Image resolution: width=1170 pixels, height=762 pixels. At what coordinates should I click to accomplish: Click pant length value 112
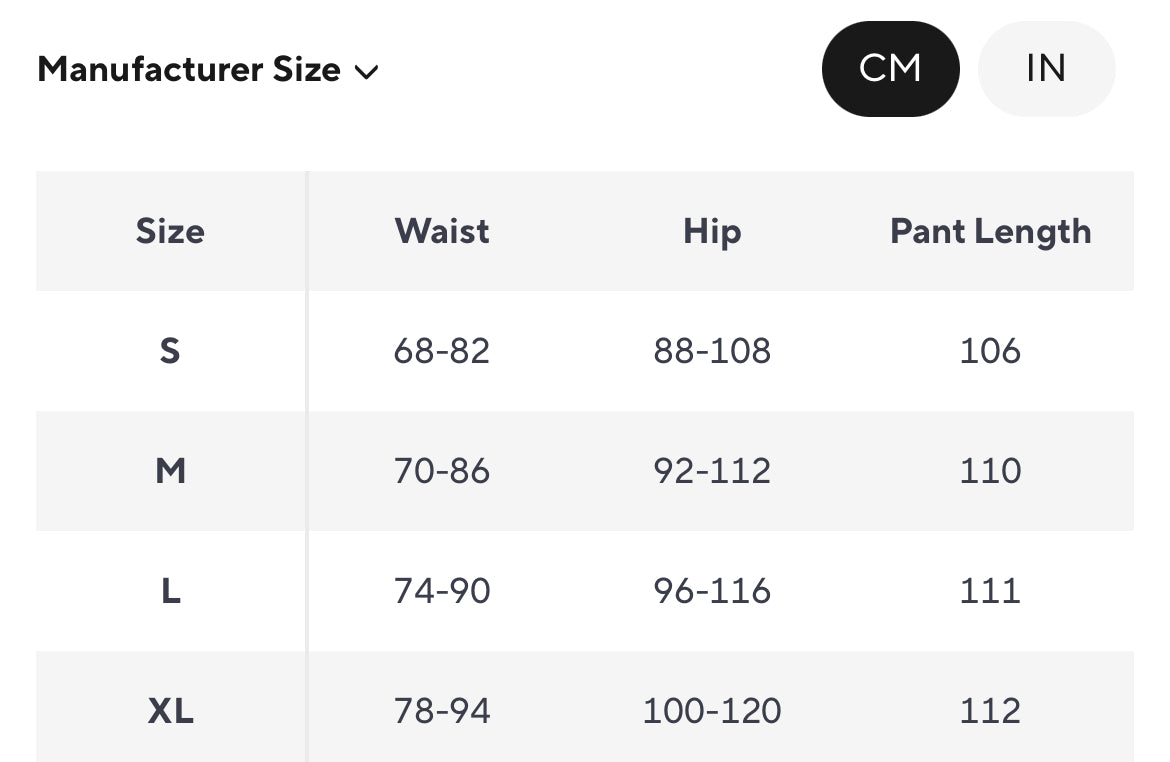pyautogui.click(x=990, y=711)
